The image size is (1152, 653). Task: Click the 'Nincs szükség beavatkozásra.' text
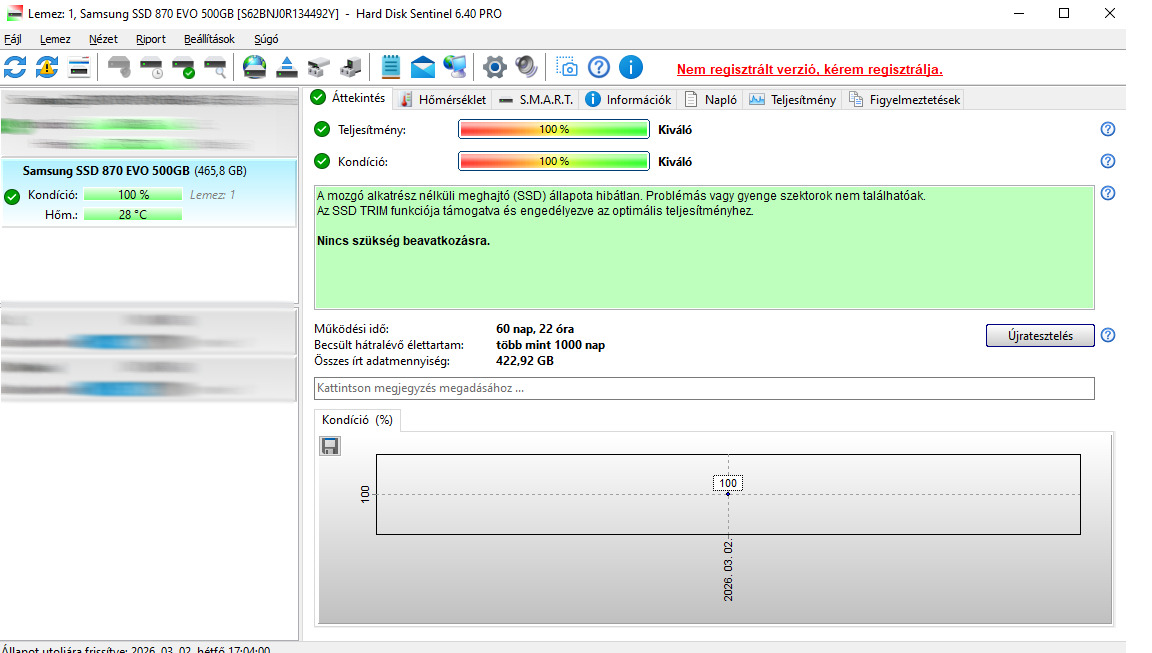[x=403, y=241]
